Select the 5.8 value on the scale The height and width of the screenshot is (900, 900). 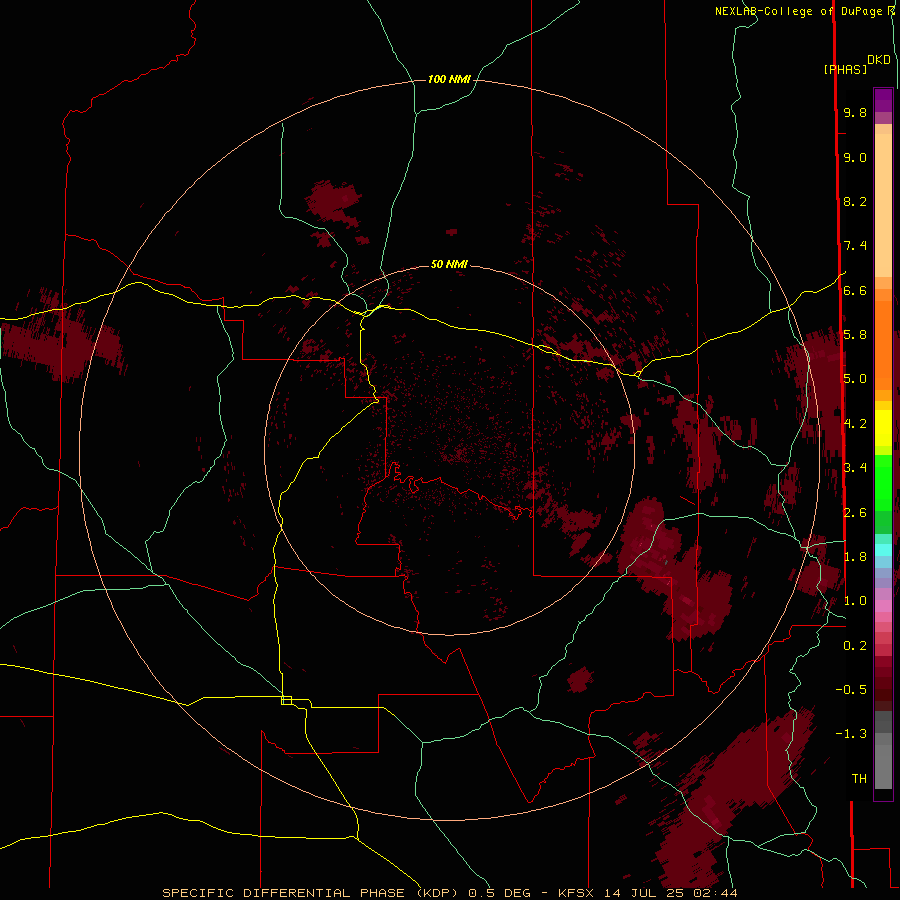pos(855,335)
